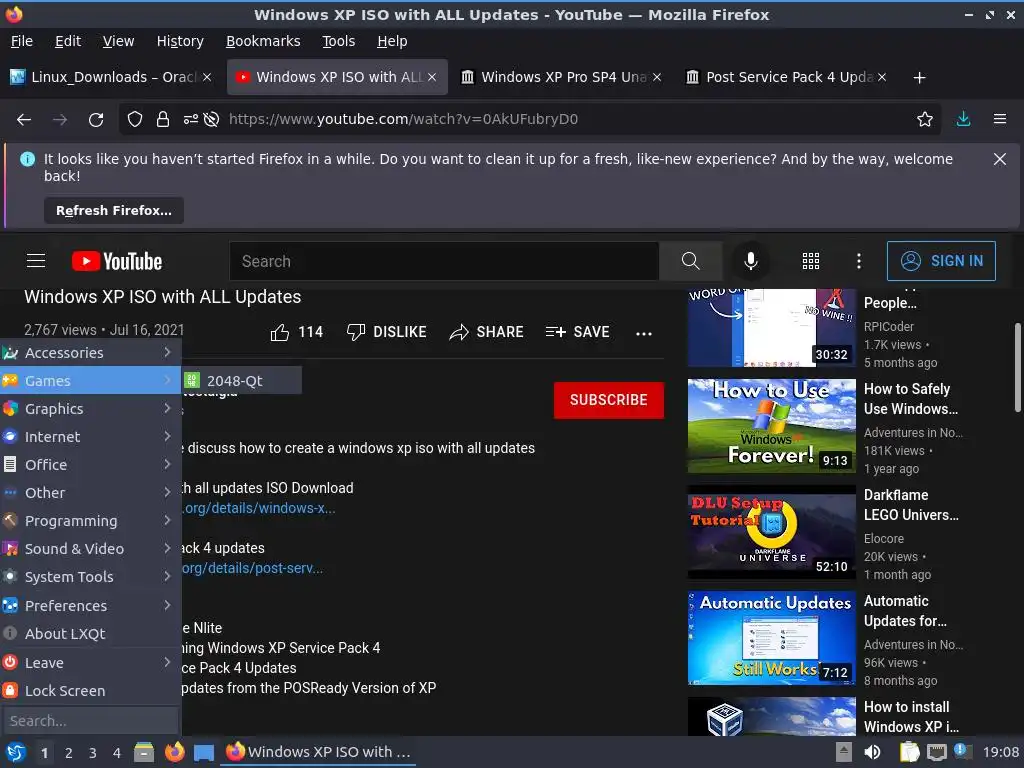Screen dimensions: 1024x768
Task: Launch the 2048-Qt game
Action: [x=242, y=381]
